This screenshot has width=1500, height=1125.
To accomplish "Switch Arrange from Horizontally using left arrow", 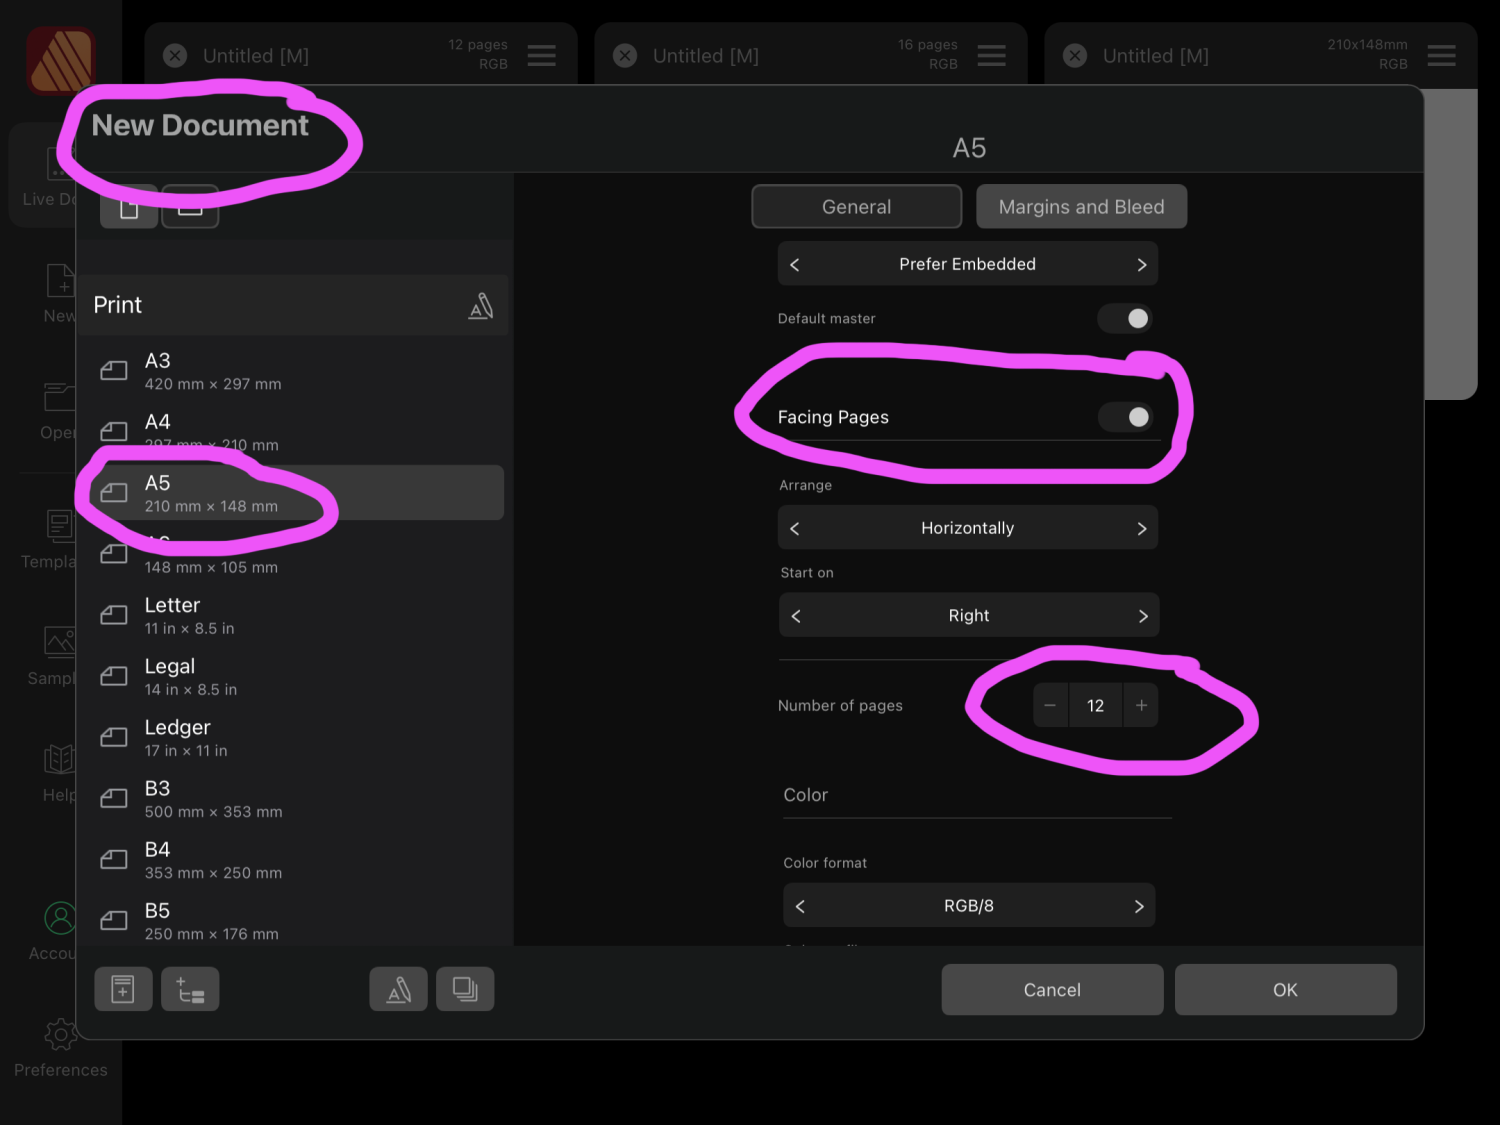I will click(x=795, y=527).
